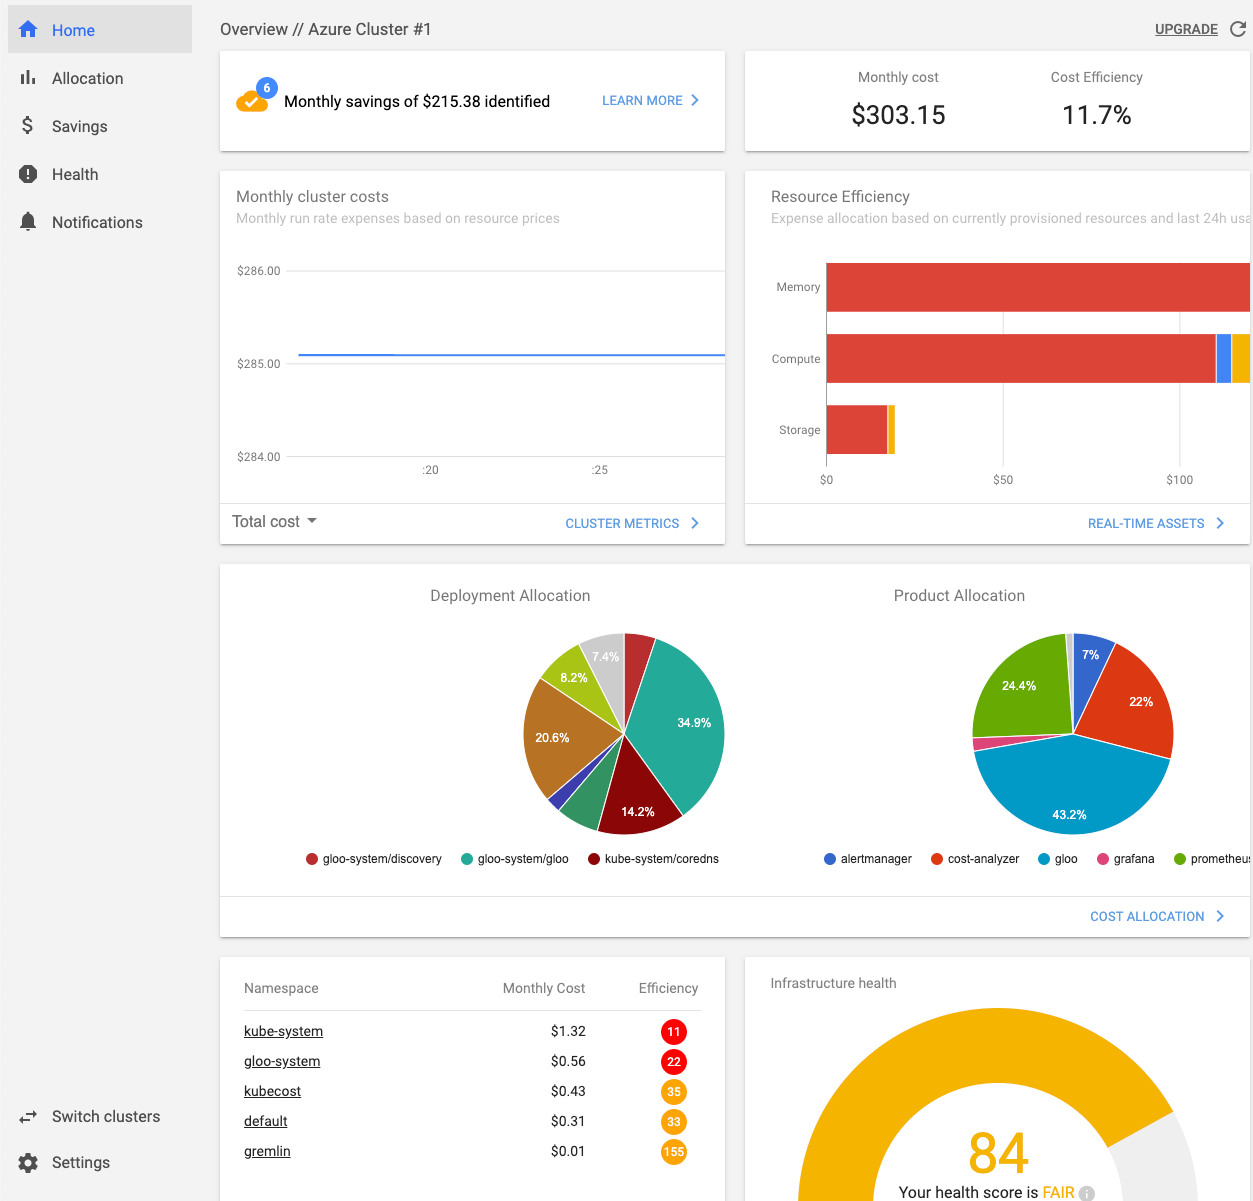This screenshot has width=1253, height=1201.
Task: Click the Switch clusters icon
Action: click(28, 1116)
